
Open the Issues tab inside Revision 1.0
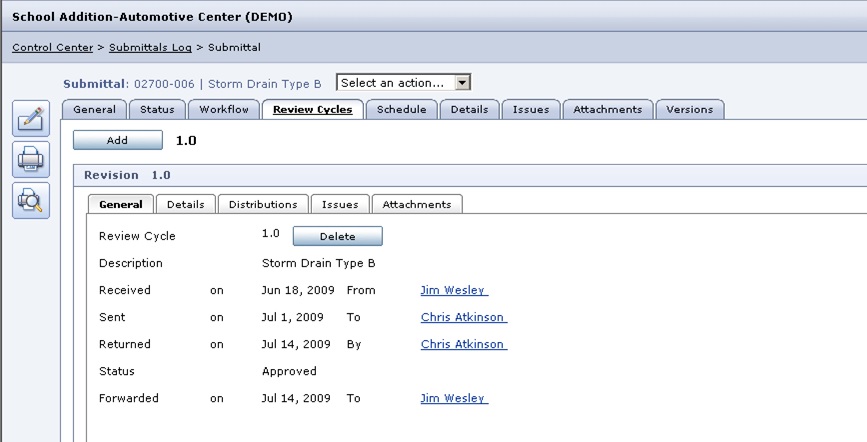pos(340,205)
